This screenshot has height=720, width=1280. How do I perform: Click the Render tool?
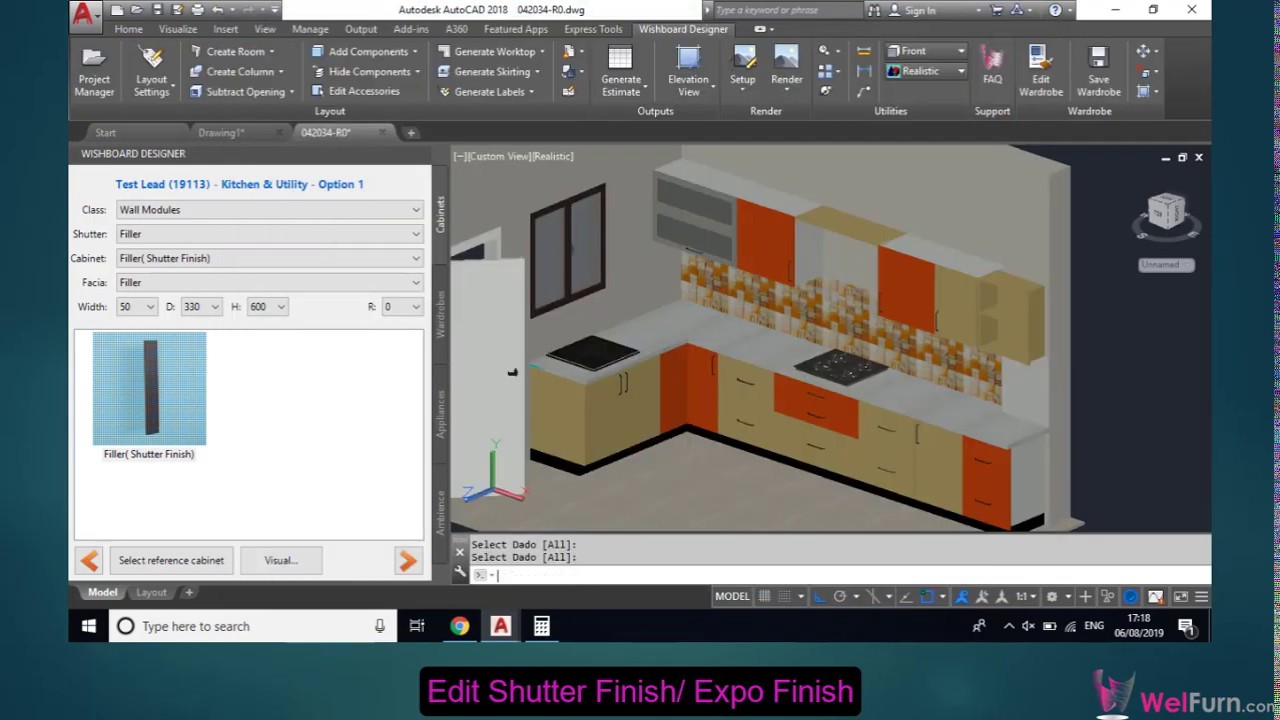pyautogui.click(x=787, y=66)
